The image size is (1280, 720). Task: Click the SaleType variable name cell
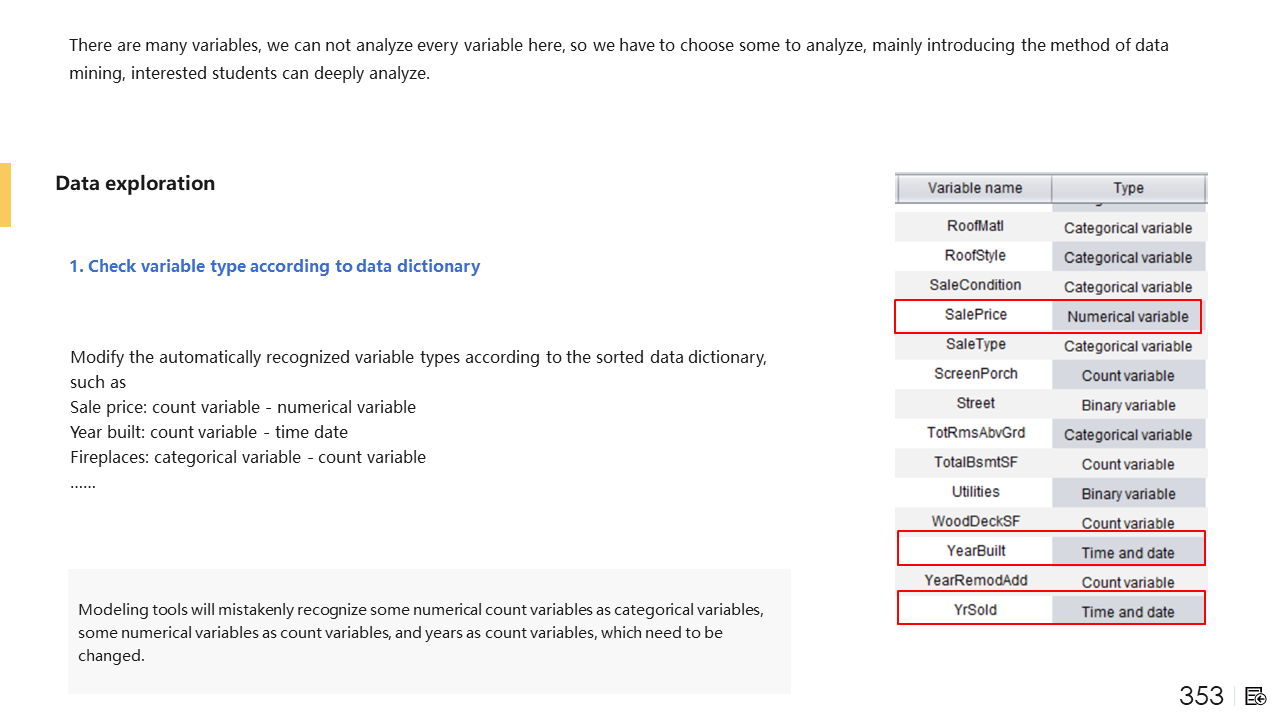click(x=974, y=344)
